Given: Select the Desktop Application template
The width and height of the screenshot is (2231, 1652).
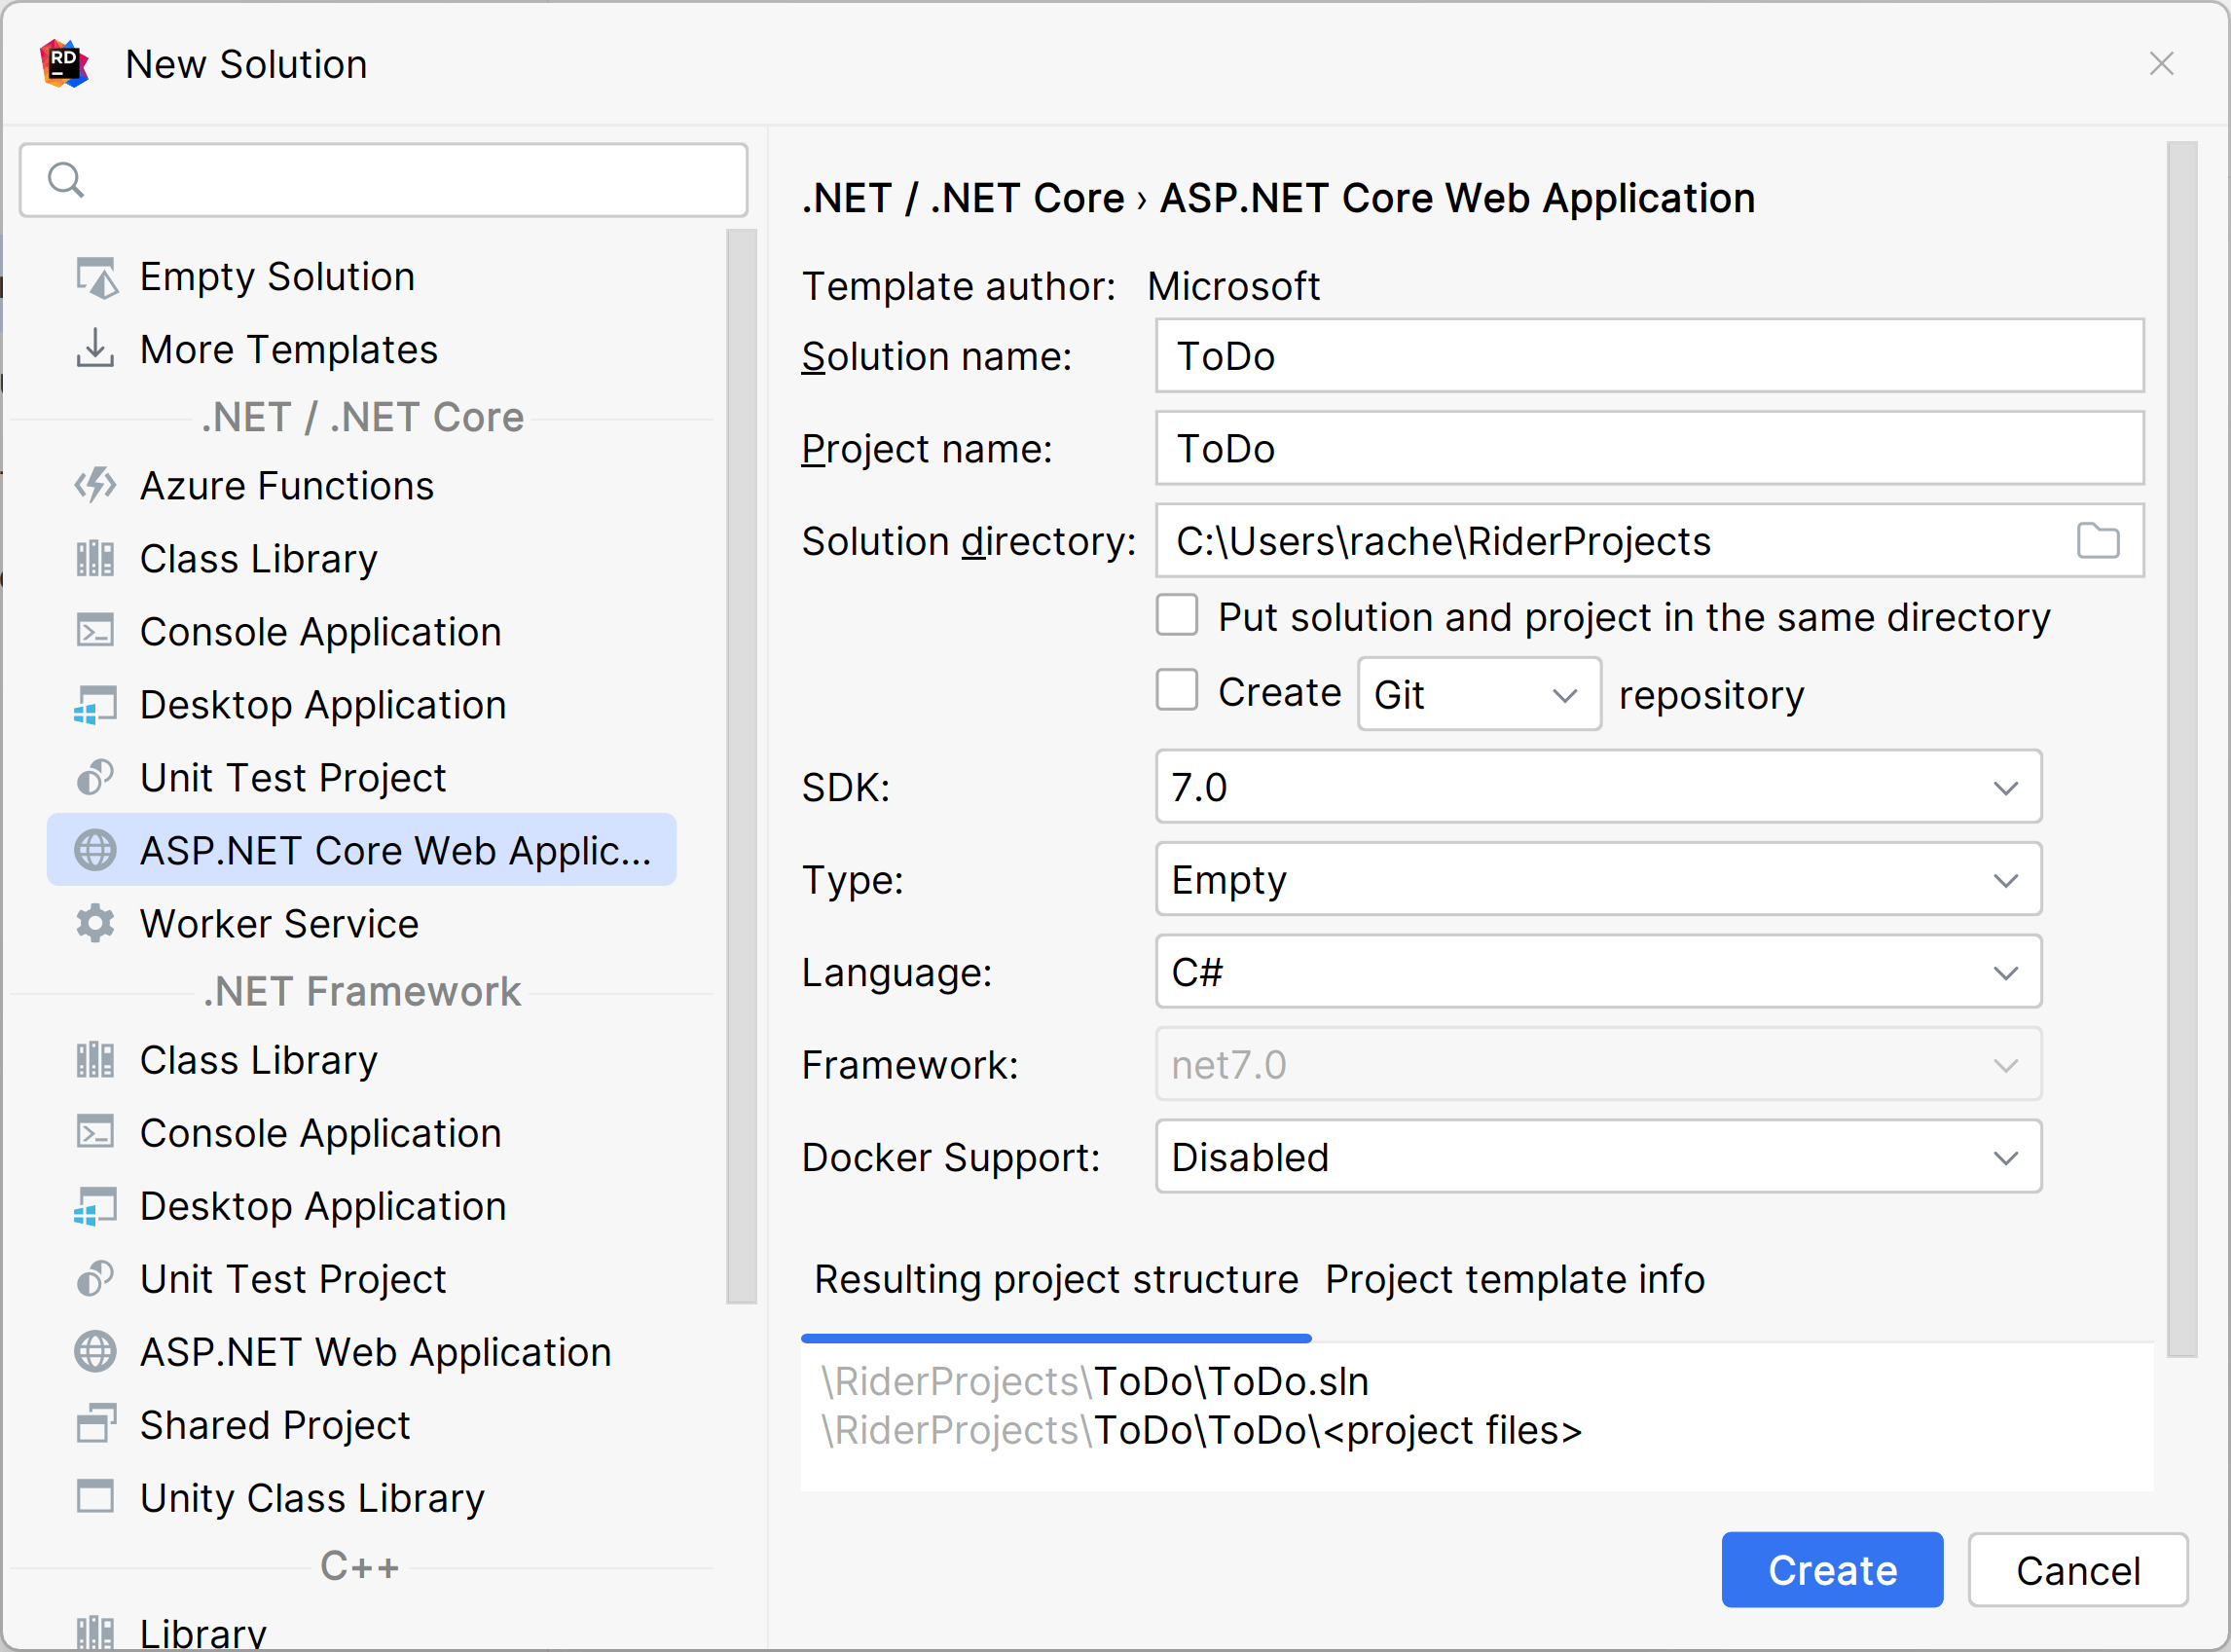Looking at the screenshot, I should pyautogui.click(x=322, y=704).
